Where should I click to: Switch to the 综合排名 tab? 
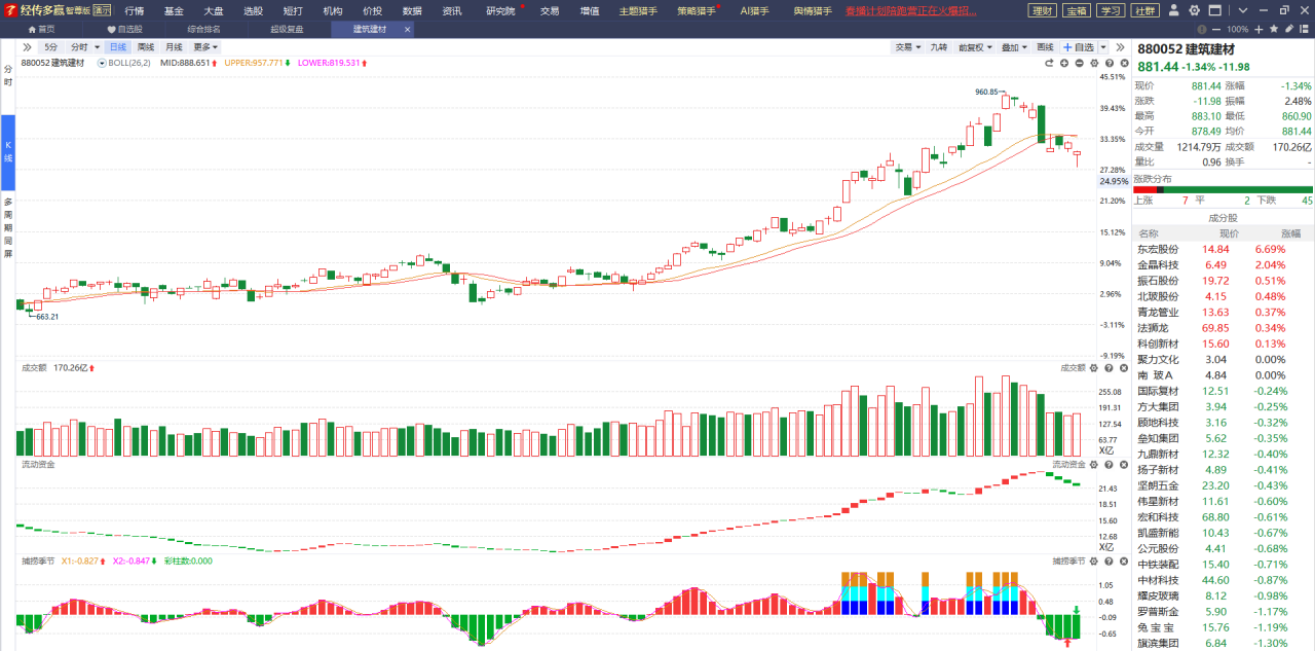click(x=204, y=29)
